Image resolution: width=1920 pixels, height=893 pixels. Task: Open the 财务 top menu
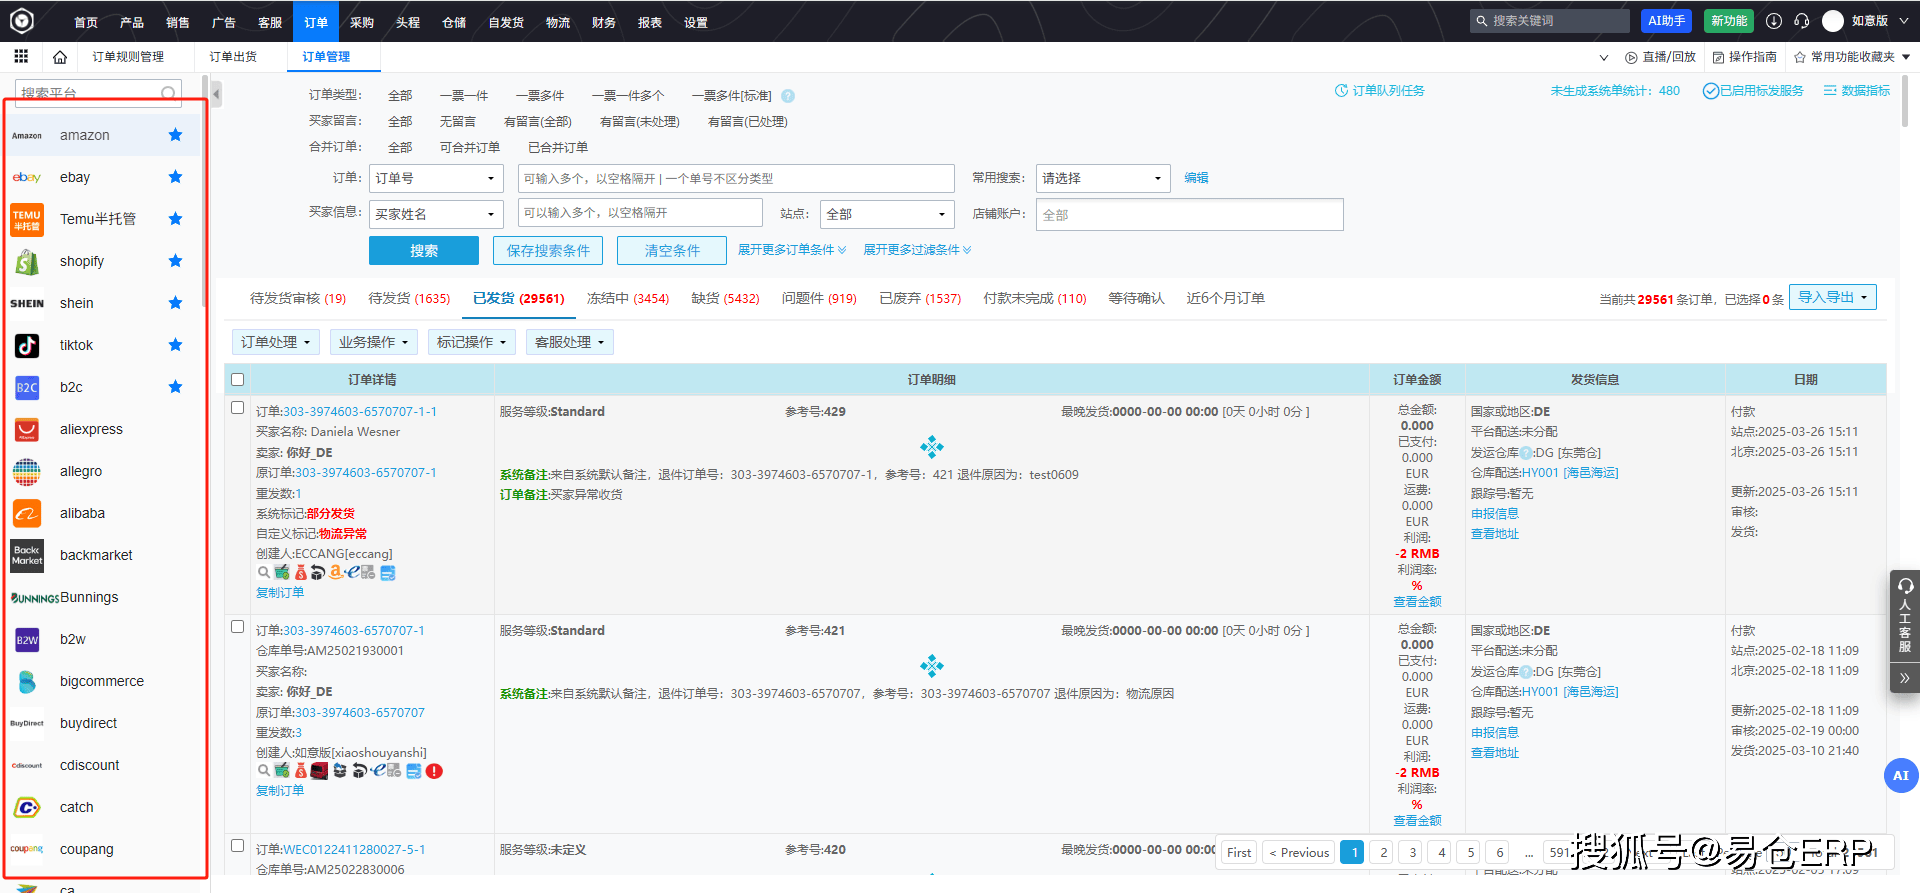(604, 22)
